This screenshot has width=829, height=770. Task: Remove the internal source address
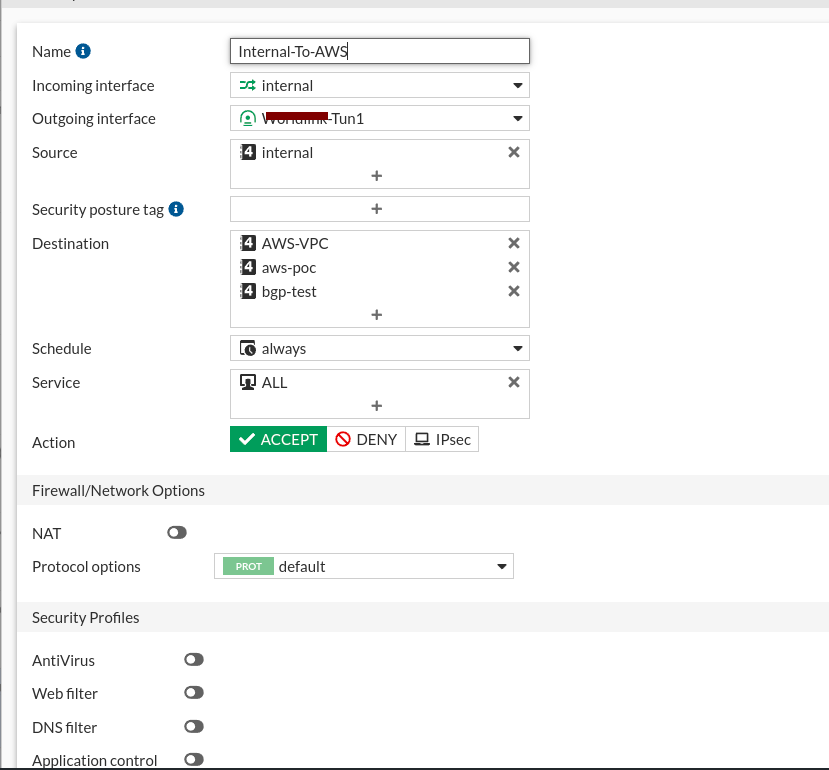coord(513,152)
